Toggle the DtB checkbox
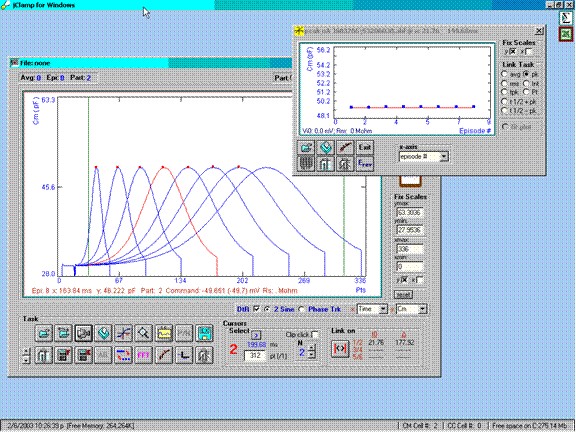Image resolution: width=576 pixels, height=433 pixels. [257, 309]
